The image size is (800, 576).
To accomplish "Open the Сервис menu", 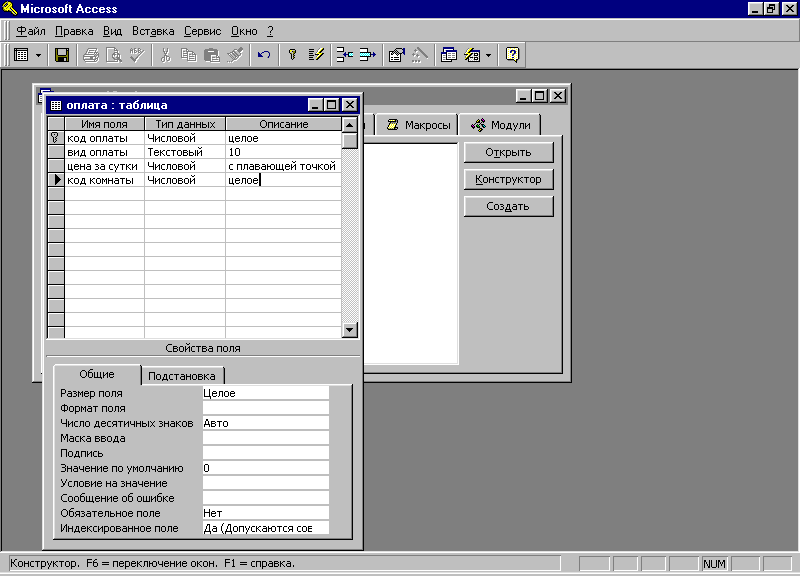I will pos(202,31).
